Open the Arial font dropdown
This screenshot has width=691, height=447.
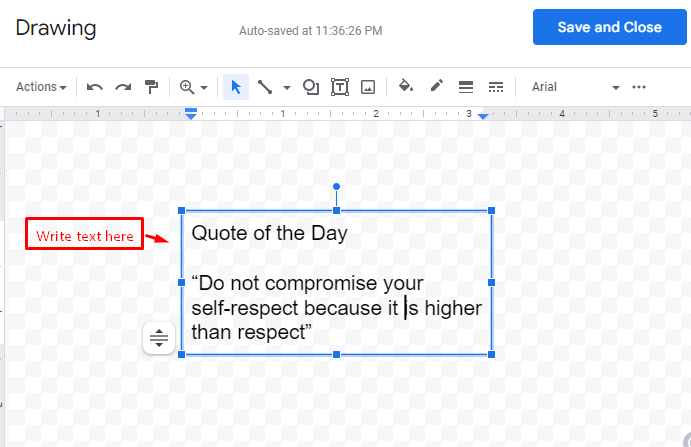point(575,87)
